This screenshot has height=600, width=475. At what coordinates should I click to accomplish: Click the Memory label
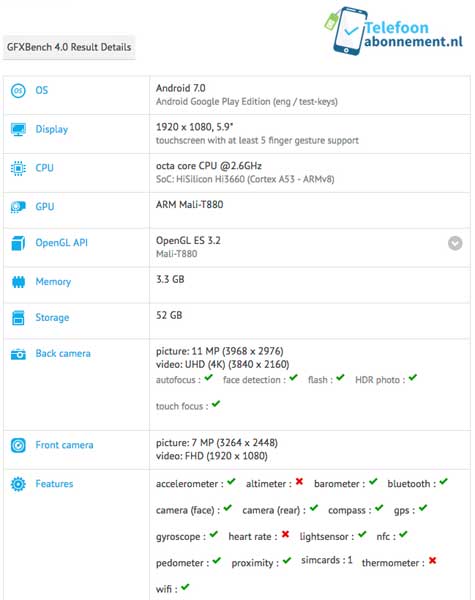point(53,282)
